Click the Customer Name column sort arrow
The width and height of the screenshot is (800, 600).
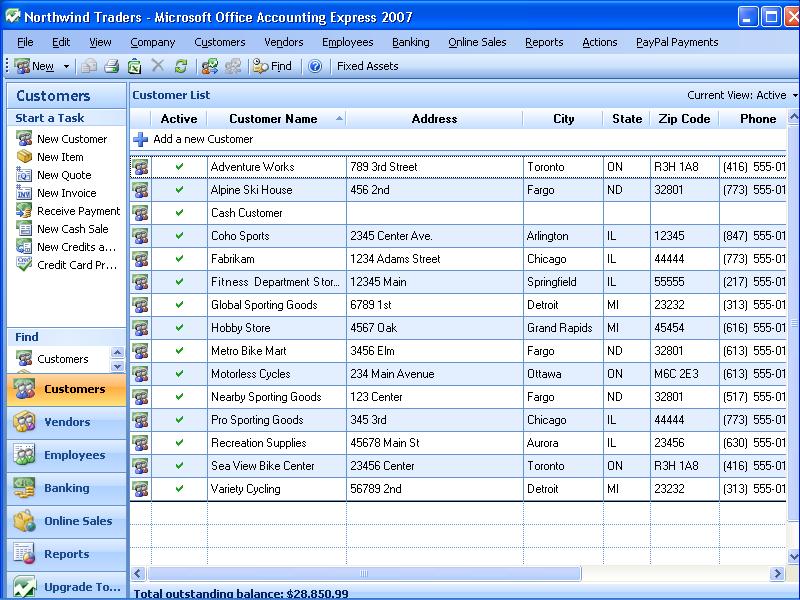[339, 118]
